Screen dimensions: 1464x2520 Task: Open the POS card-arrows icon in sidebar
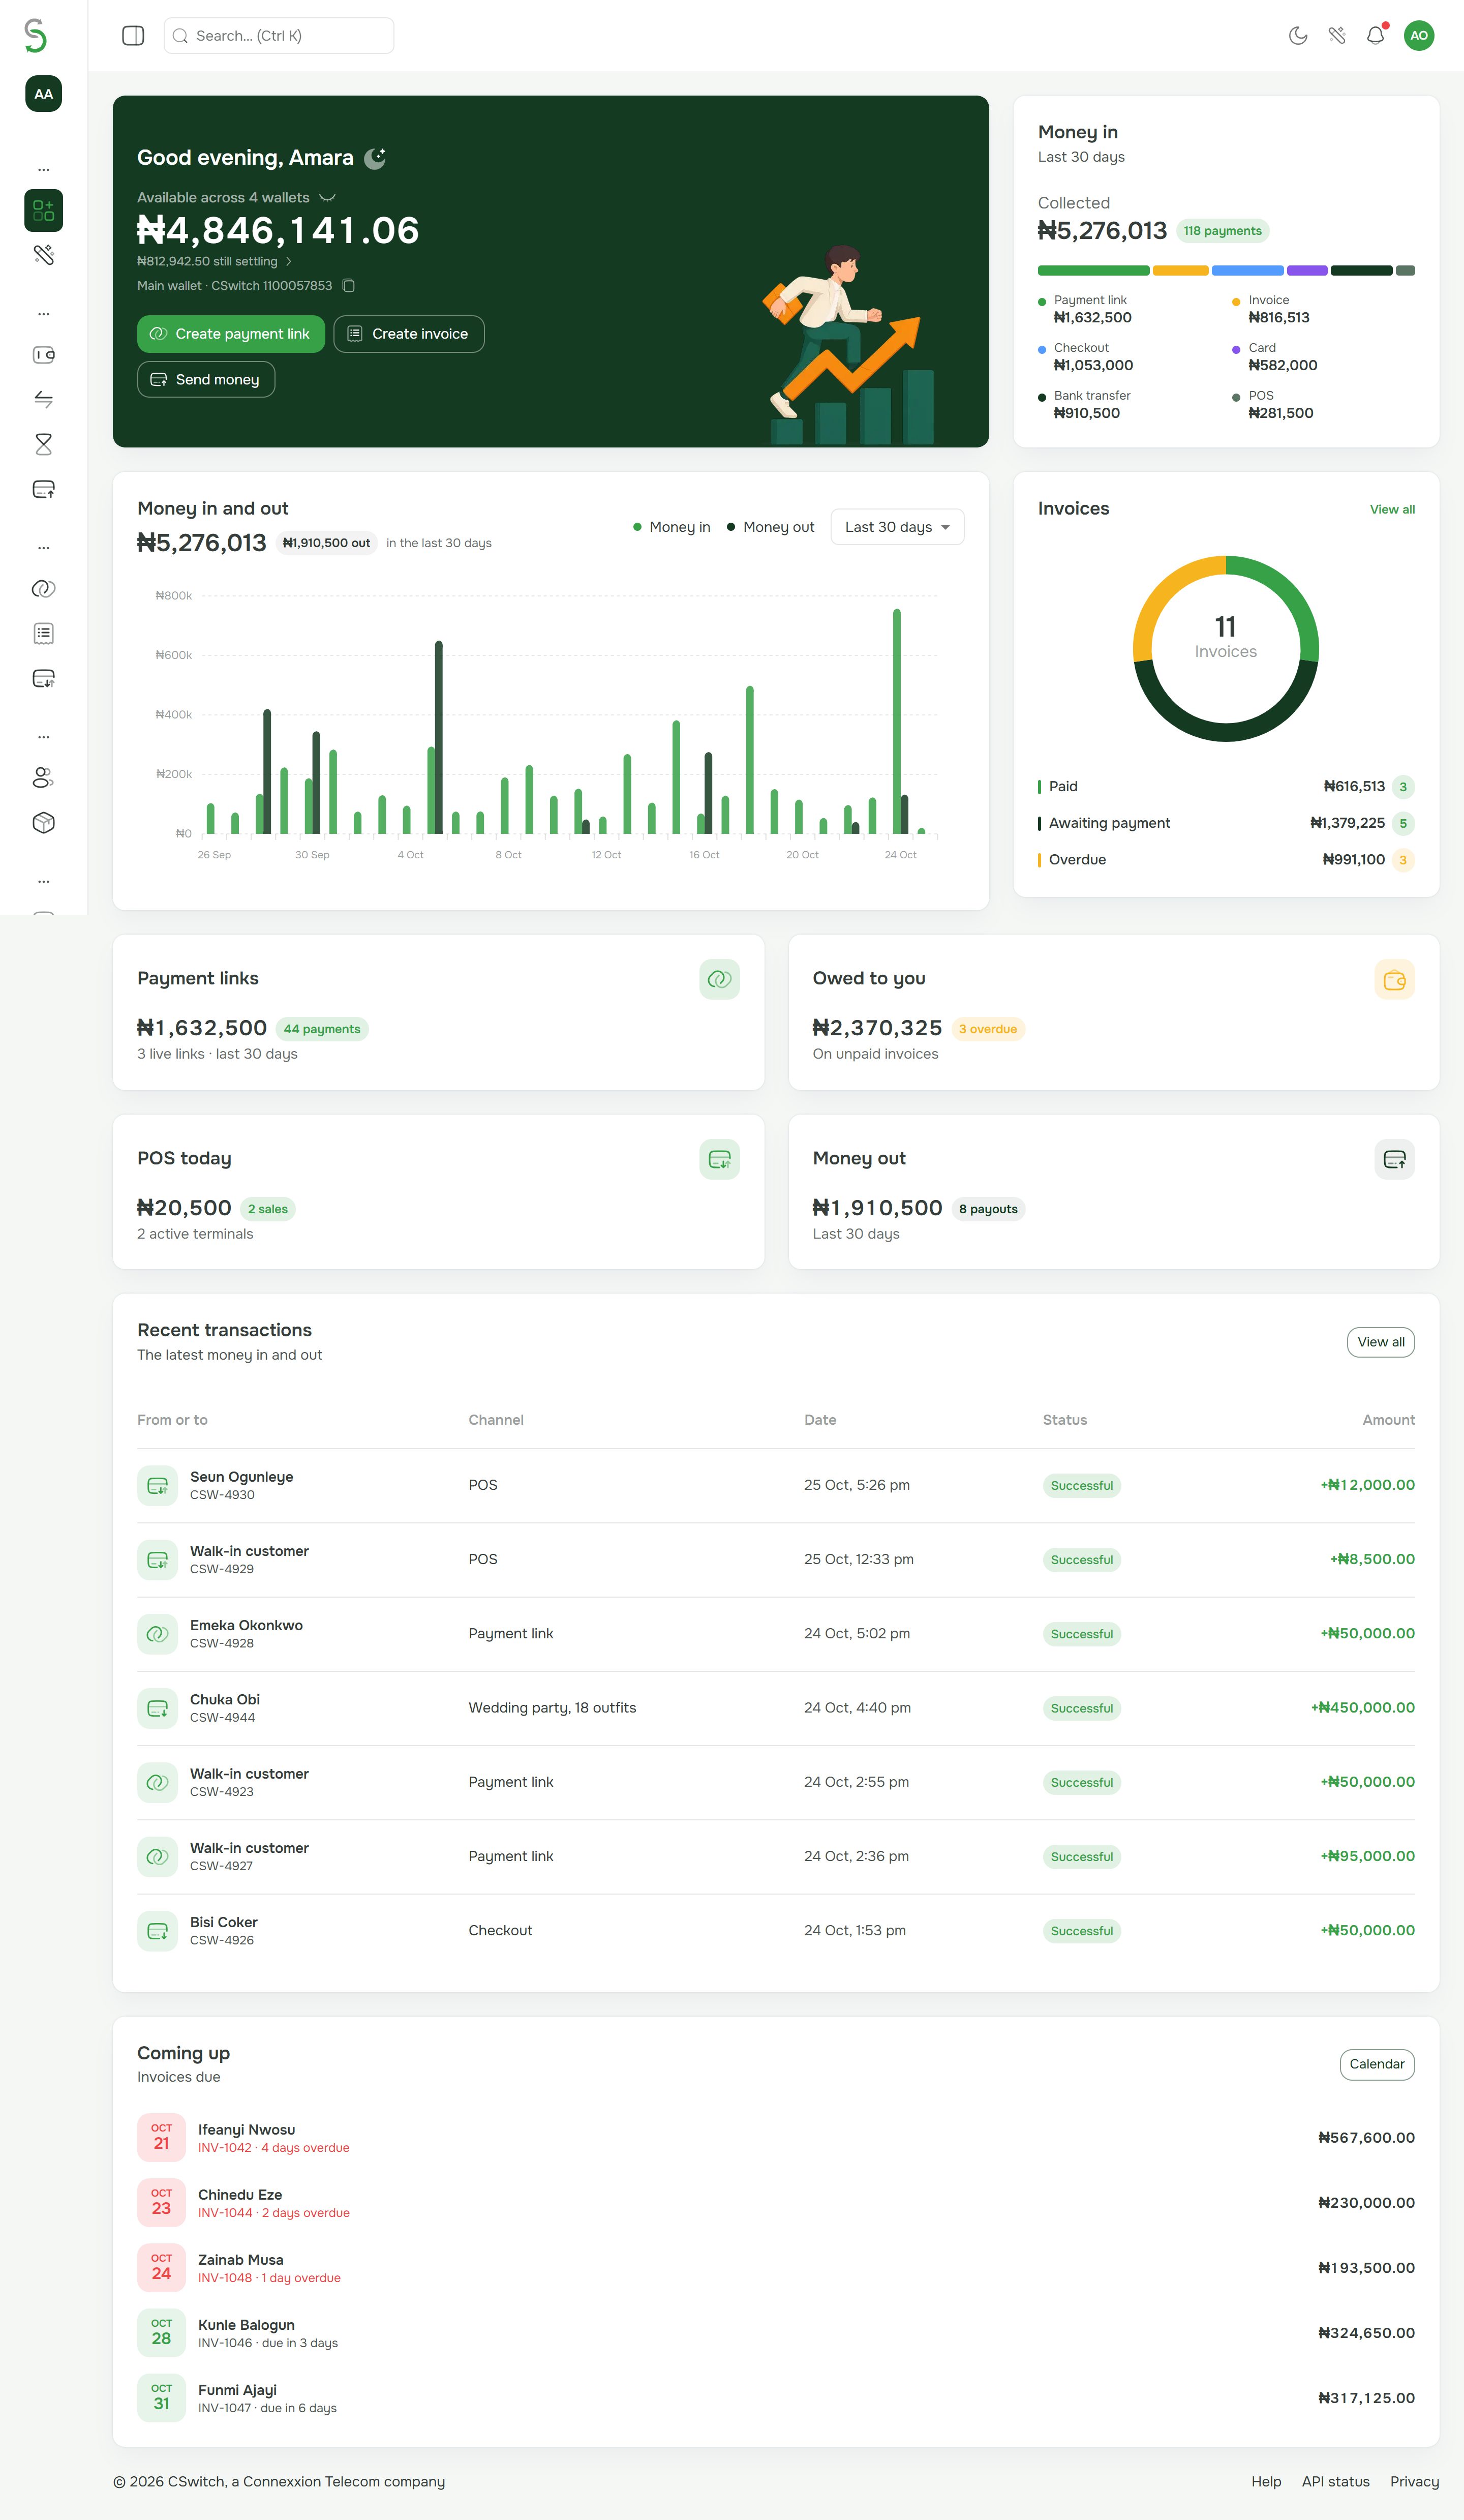43,678
